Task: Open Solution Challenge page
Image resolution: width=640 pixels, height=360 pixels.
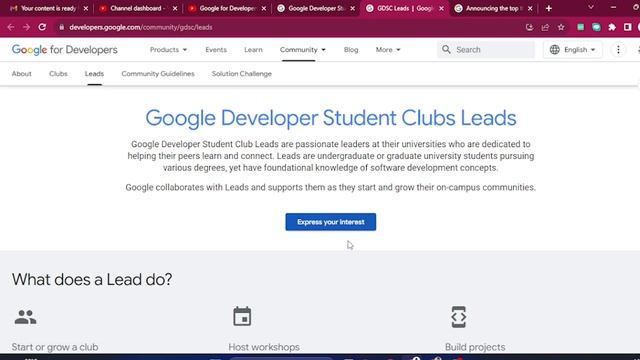Action: [x=242, y=74]
